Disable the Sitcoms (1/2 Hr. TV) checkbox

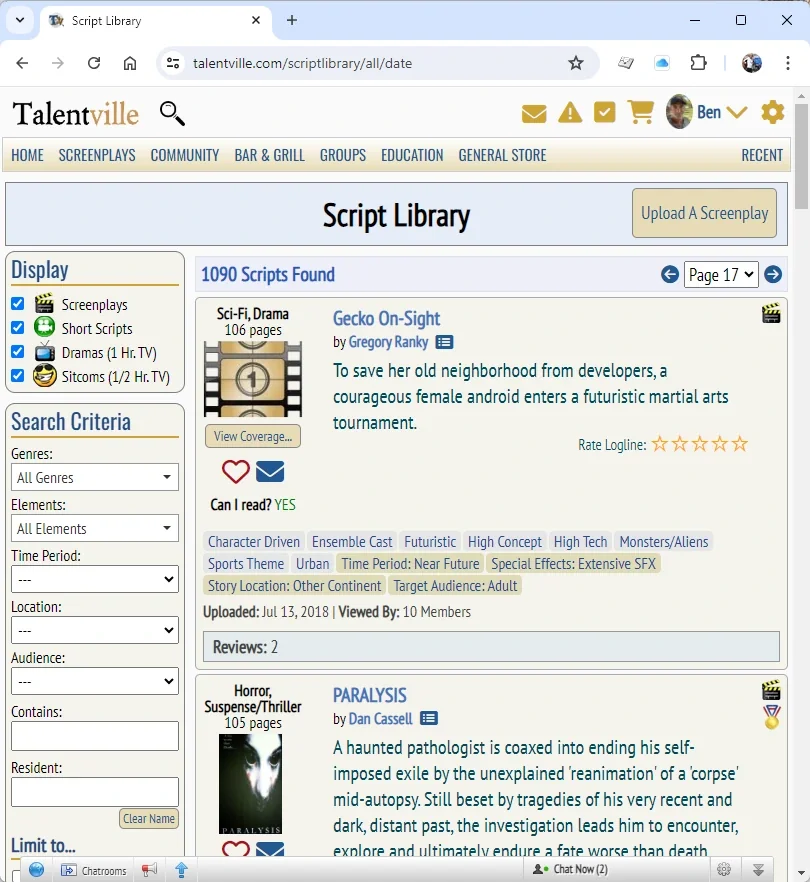18,376
